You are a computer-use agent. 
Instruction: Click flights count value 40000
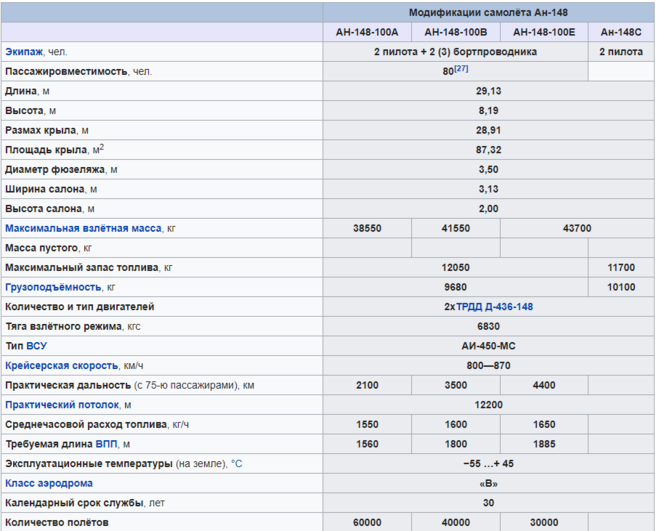pos(456,523)
